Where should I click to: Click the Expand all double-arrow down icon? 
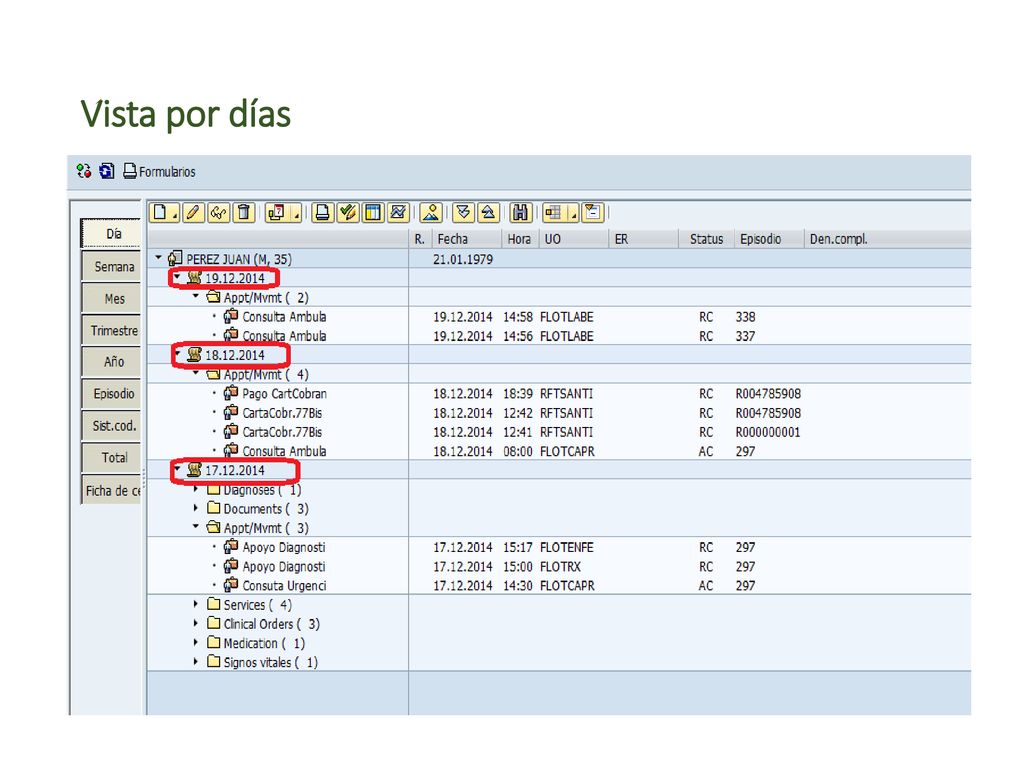pos(463,212)
